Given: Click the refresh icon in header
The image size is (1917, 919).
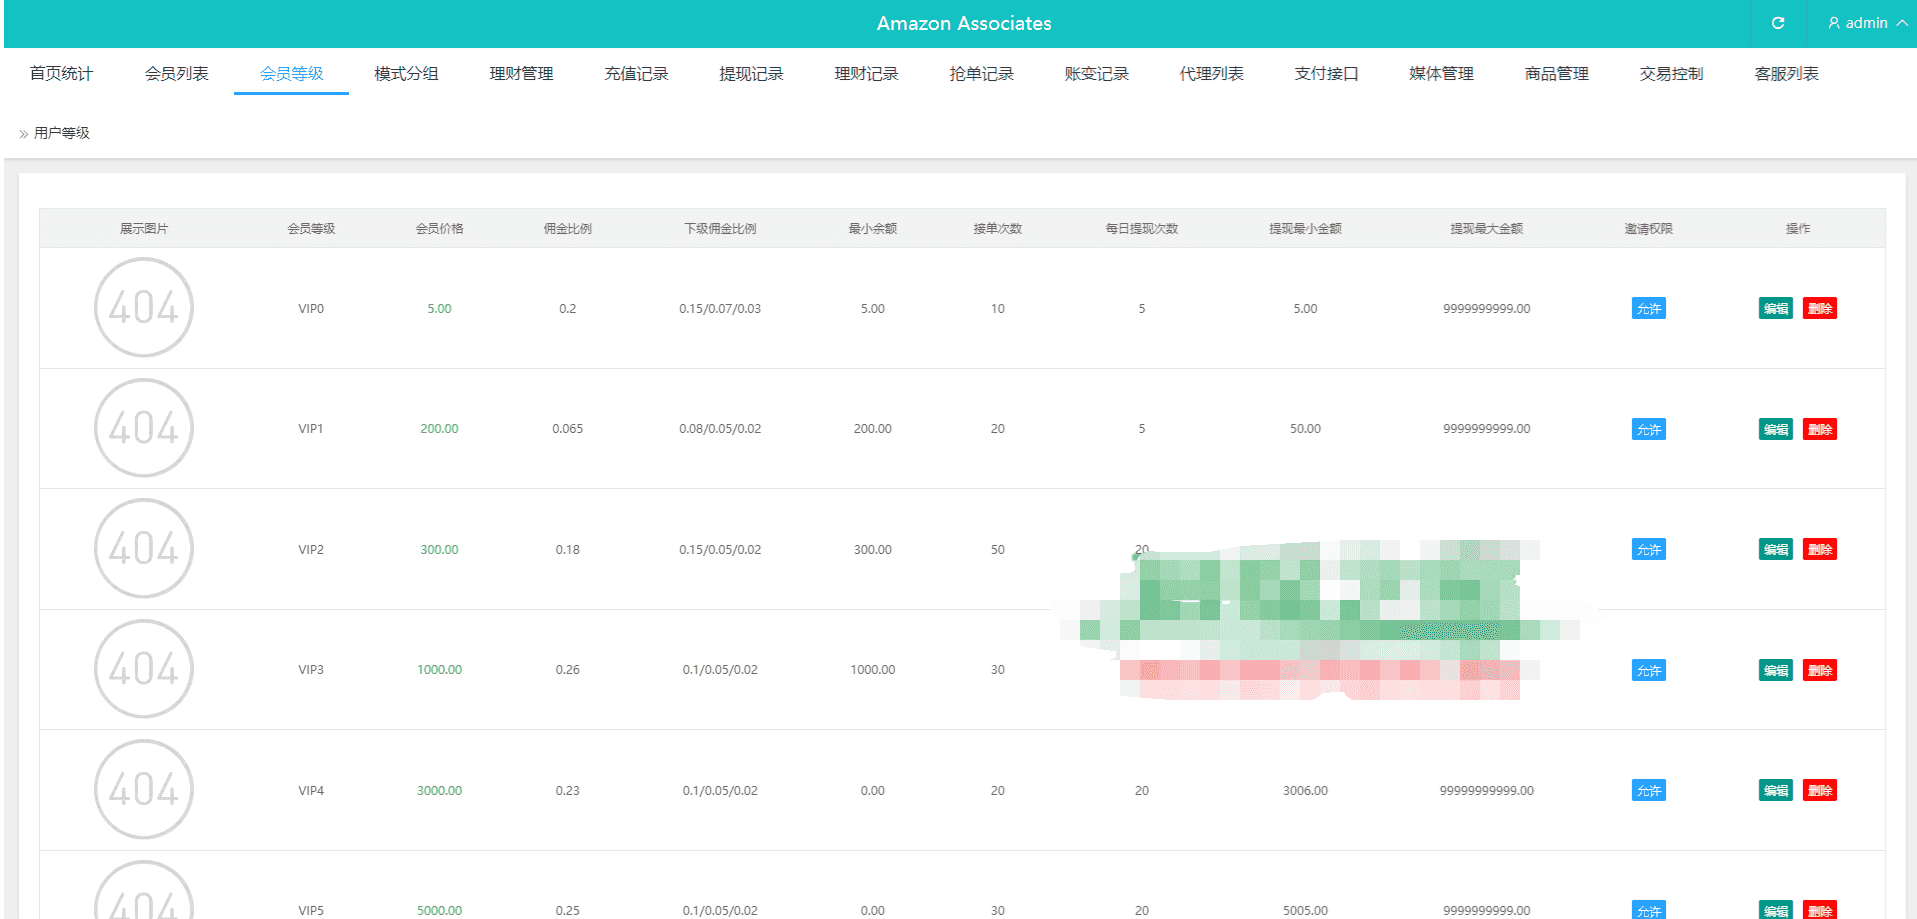Looking at the screenshot, I should pos(1777,23).
